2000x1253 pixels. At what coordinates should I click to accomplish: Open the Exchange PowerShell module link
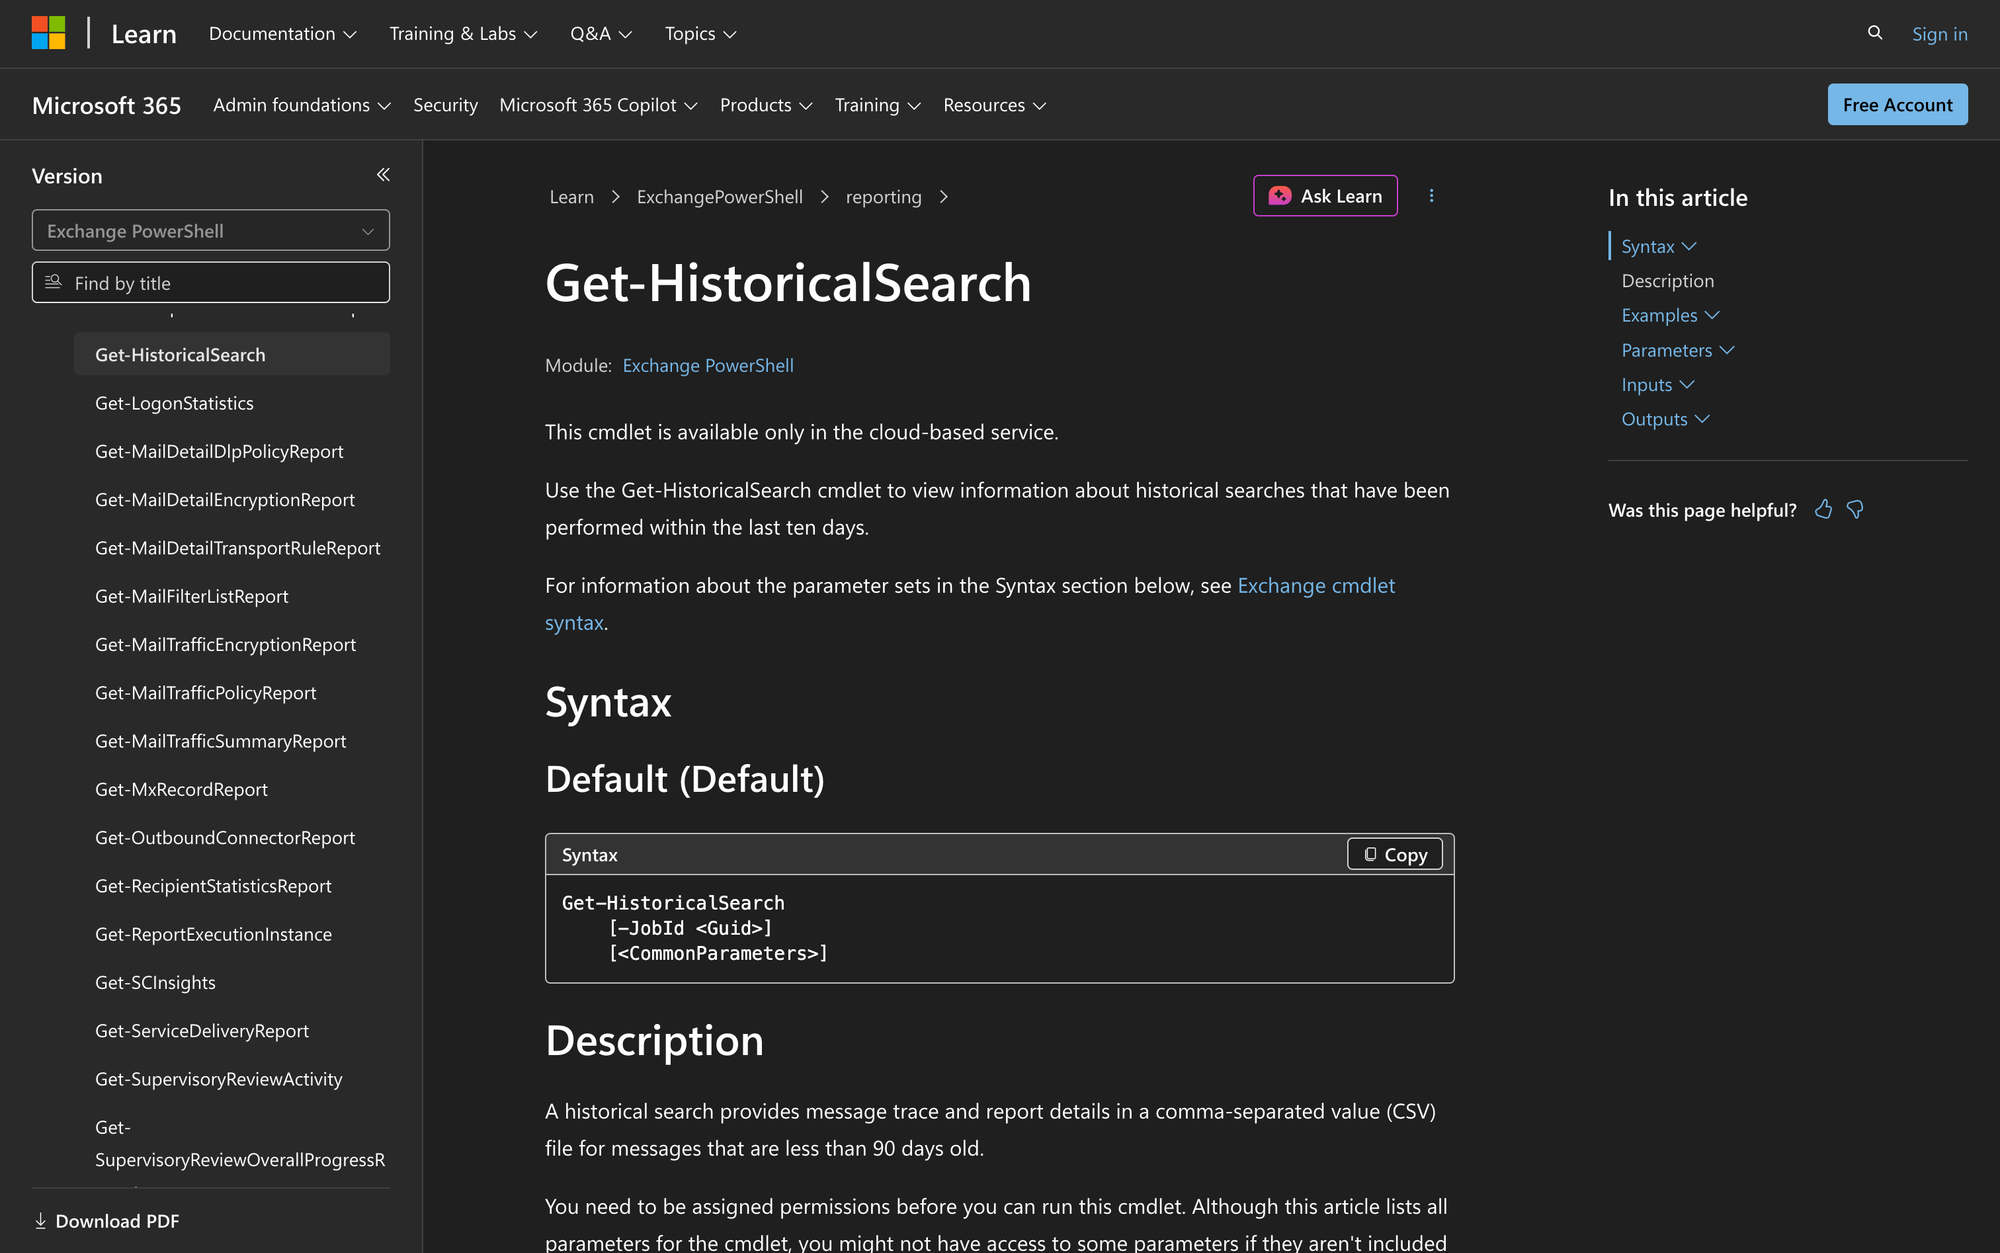tap(708, 366)
